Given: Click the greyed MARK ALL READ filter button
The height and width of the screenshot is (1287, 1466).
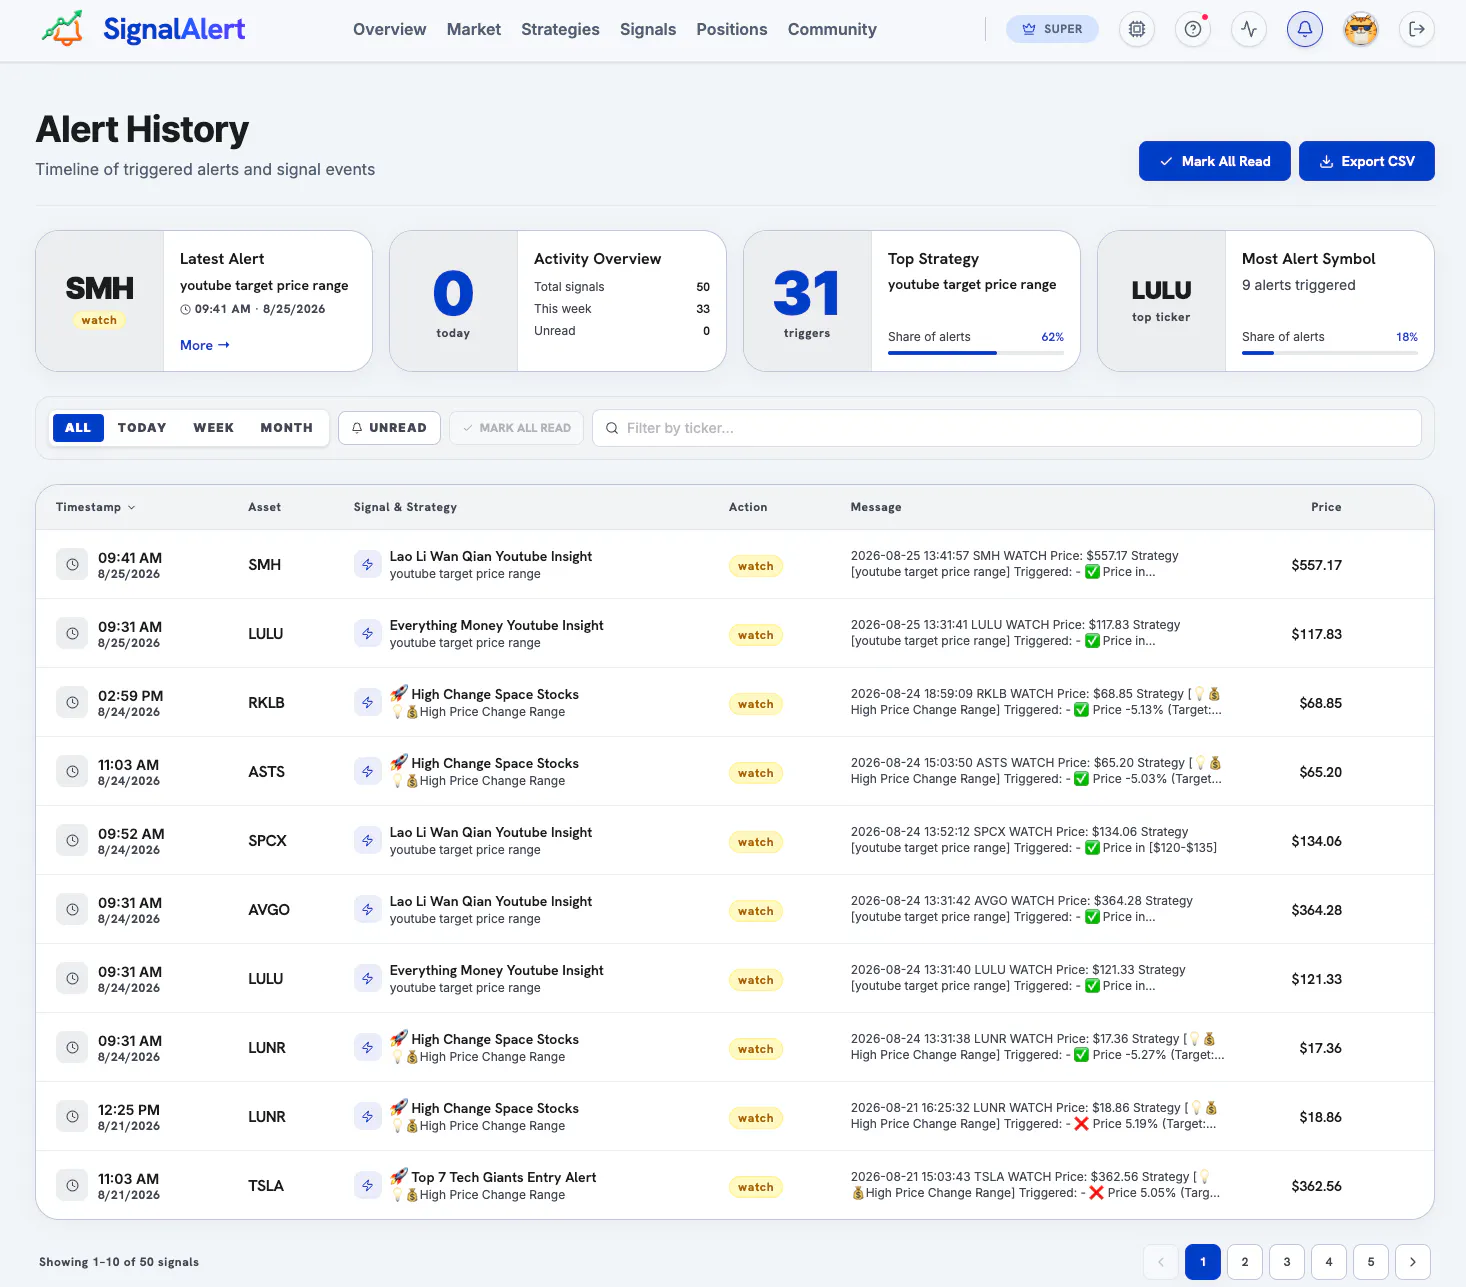Looking at the screenshot, I should coord(516,428).
